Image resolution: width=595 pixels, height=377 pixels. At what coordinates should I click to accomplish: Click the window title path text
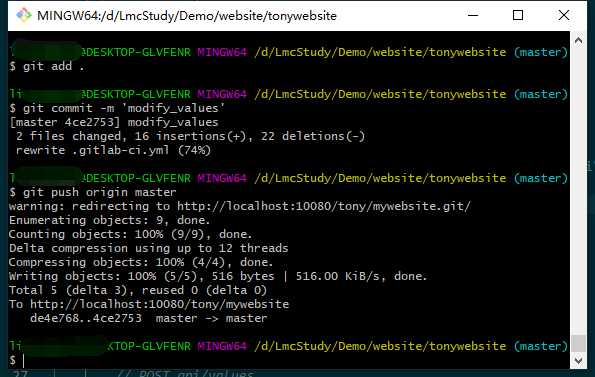coord(187,16)
